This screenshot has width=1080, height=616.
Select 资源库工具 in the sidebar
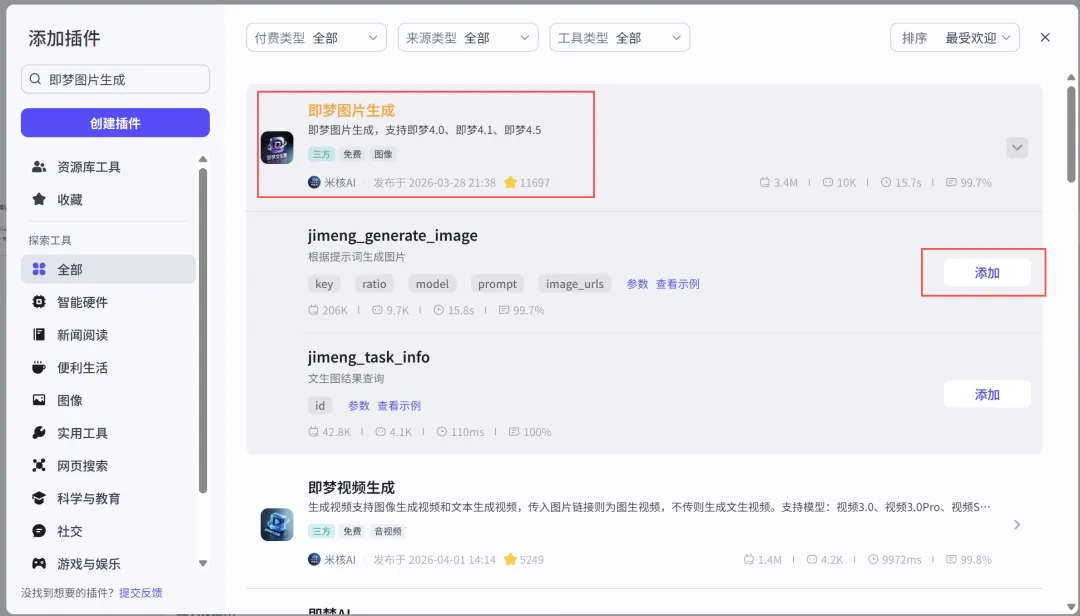108,167
